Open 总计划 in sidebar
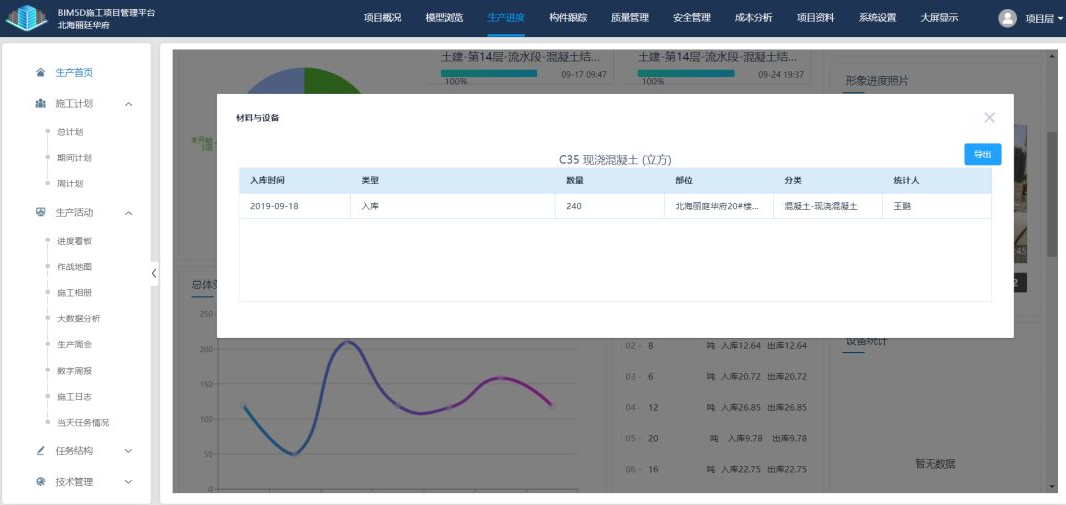 coord(70,132)
